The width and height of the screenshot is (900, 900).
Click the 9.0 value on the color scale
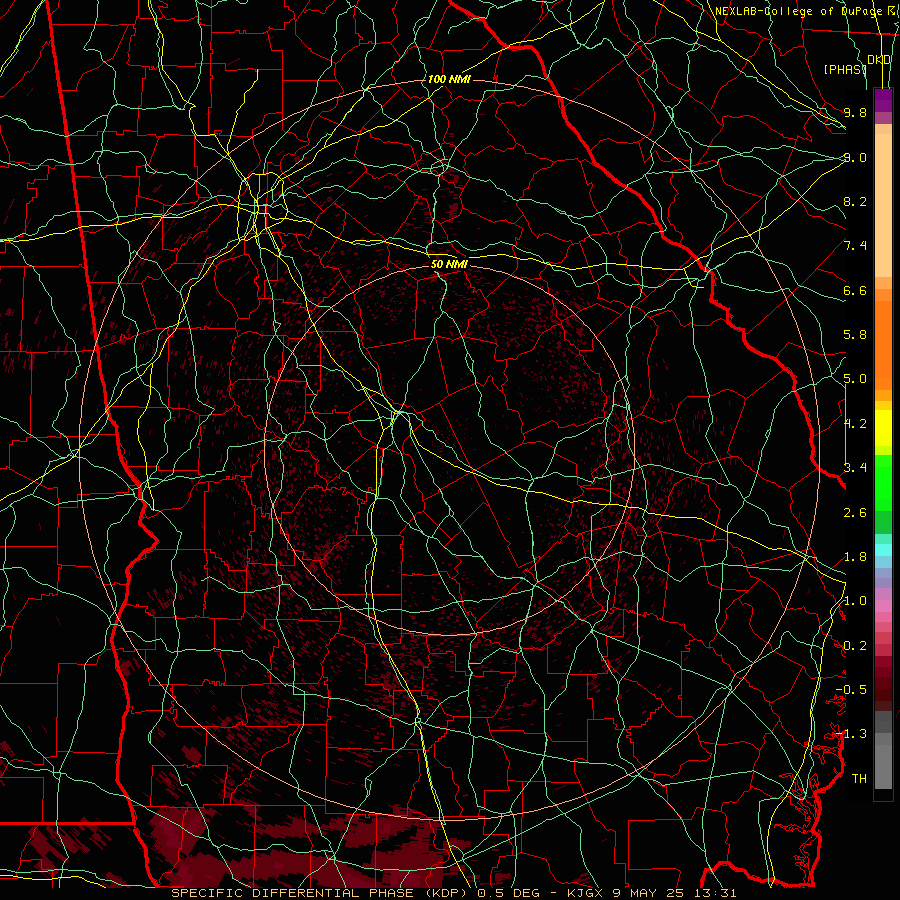855,157
